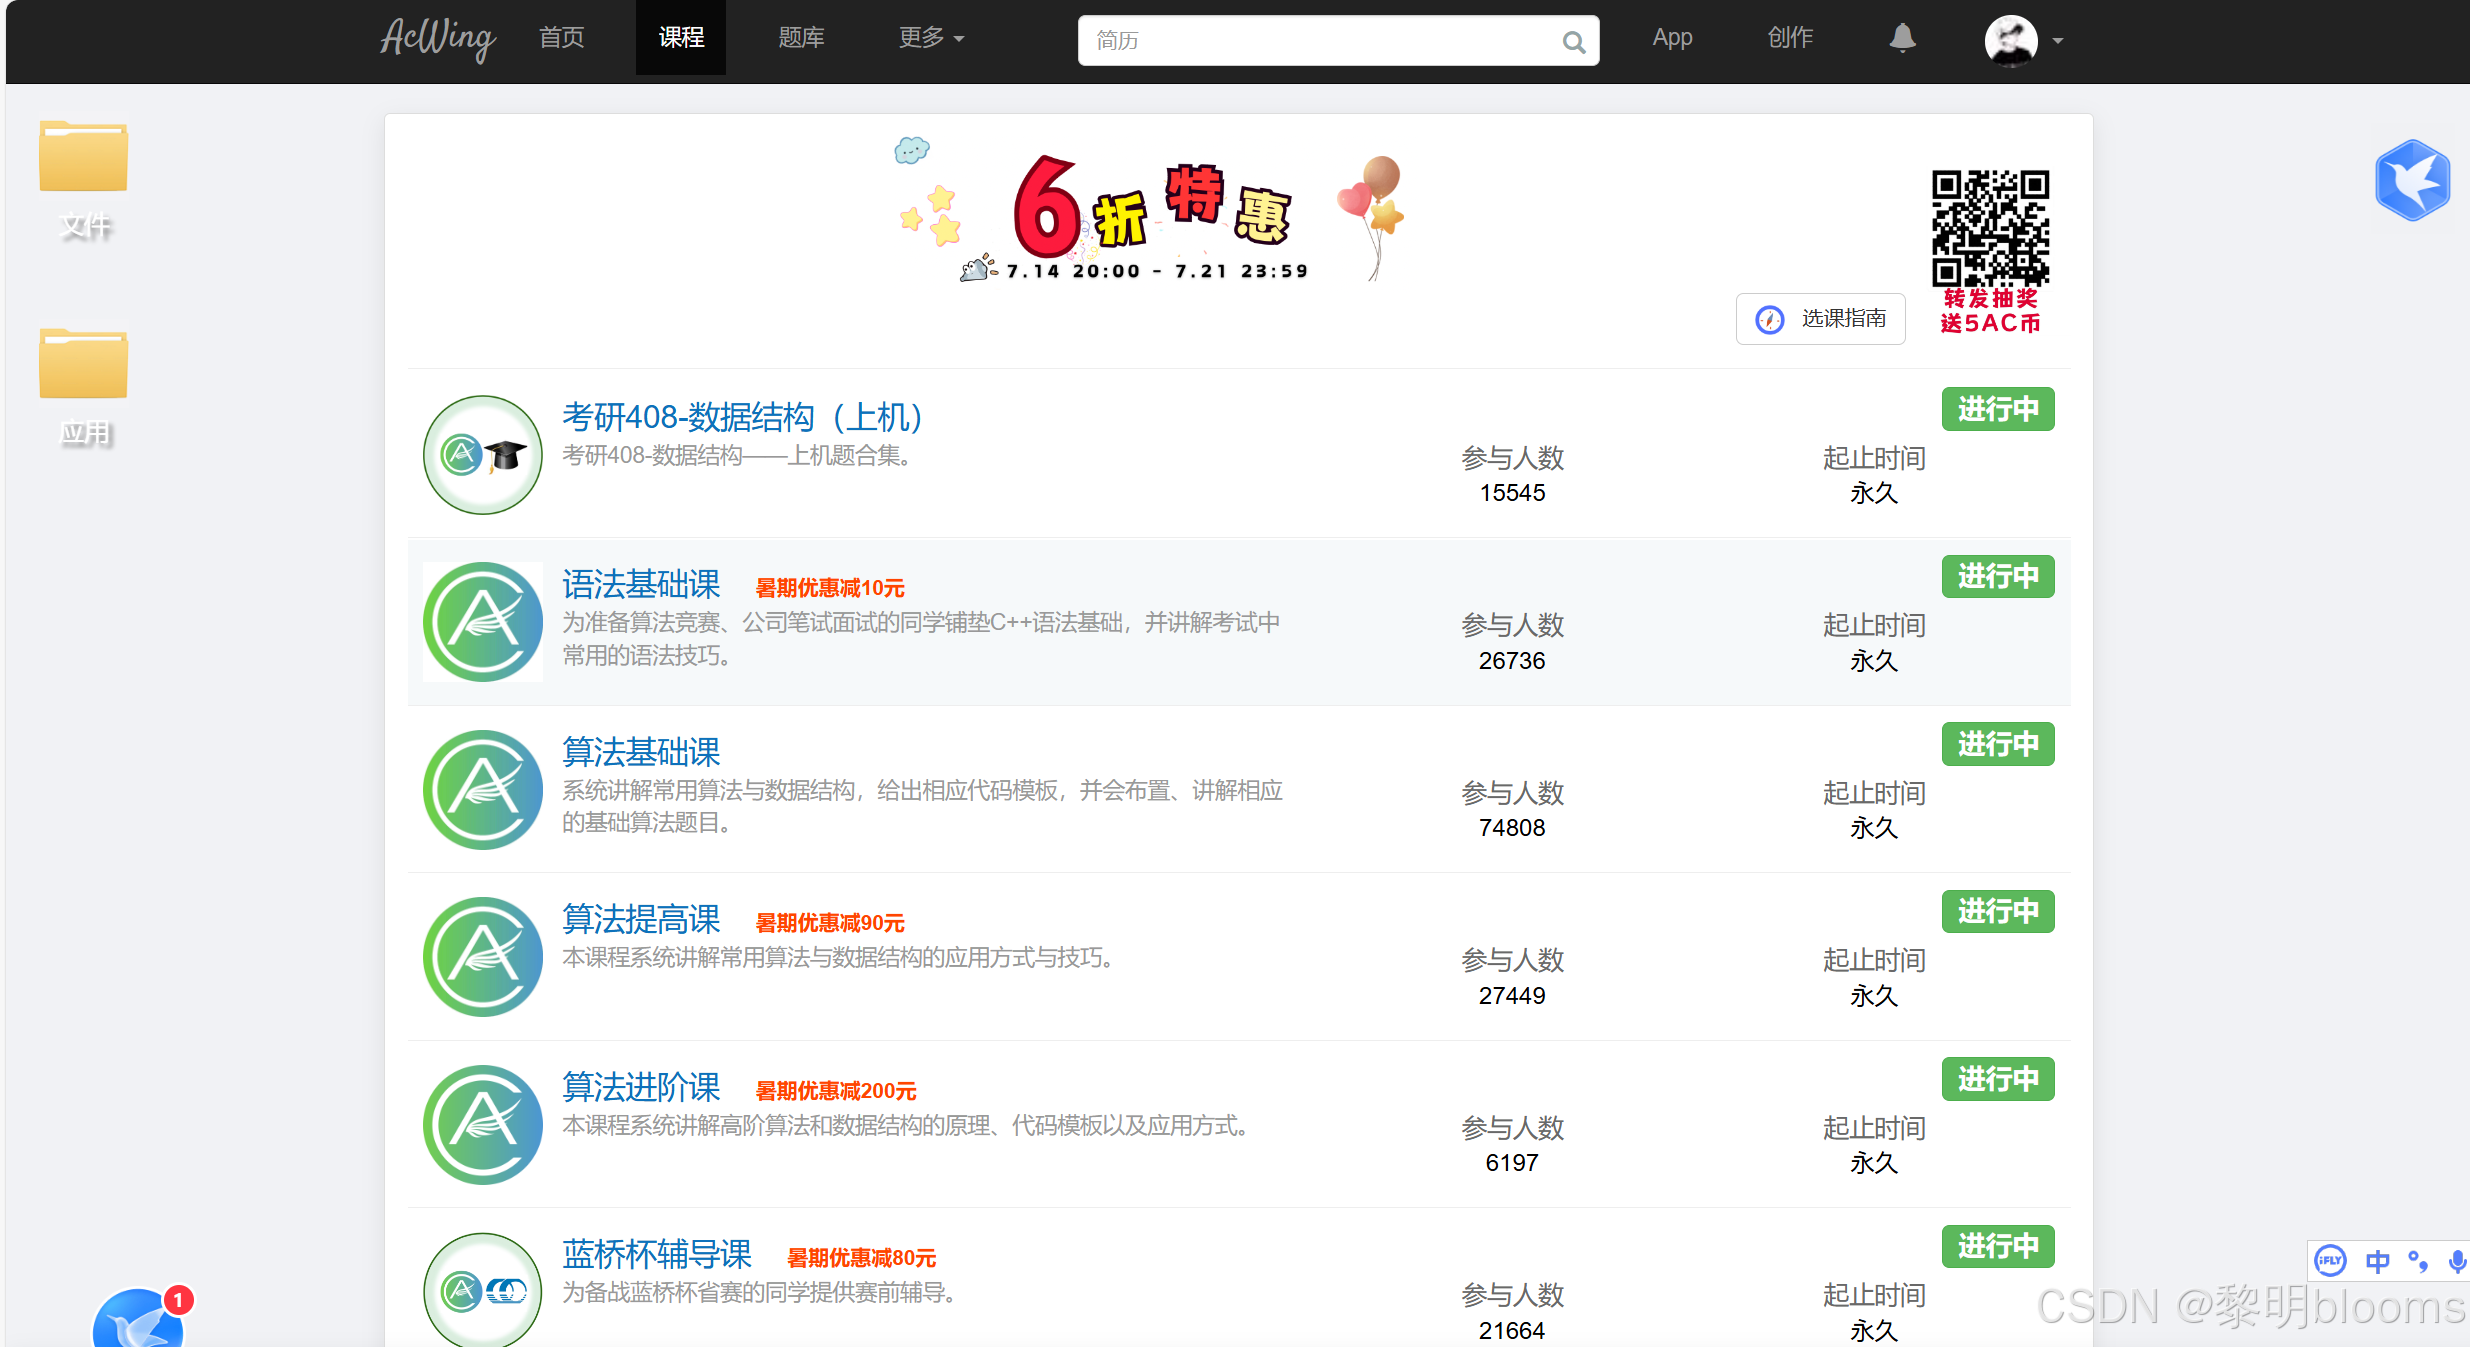
Task: Click the 蓝桥杯辅导课 description text
Action: click(x=759, y=1293)
